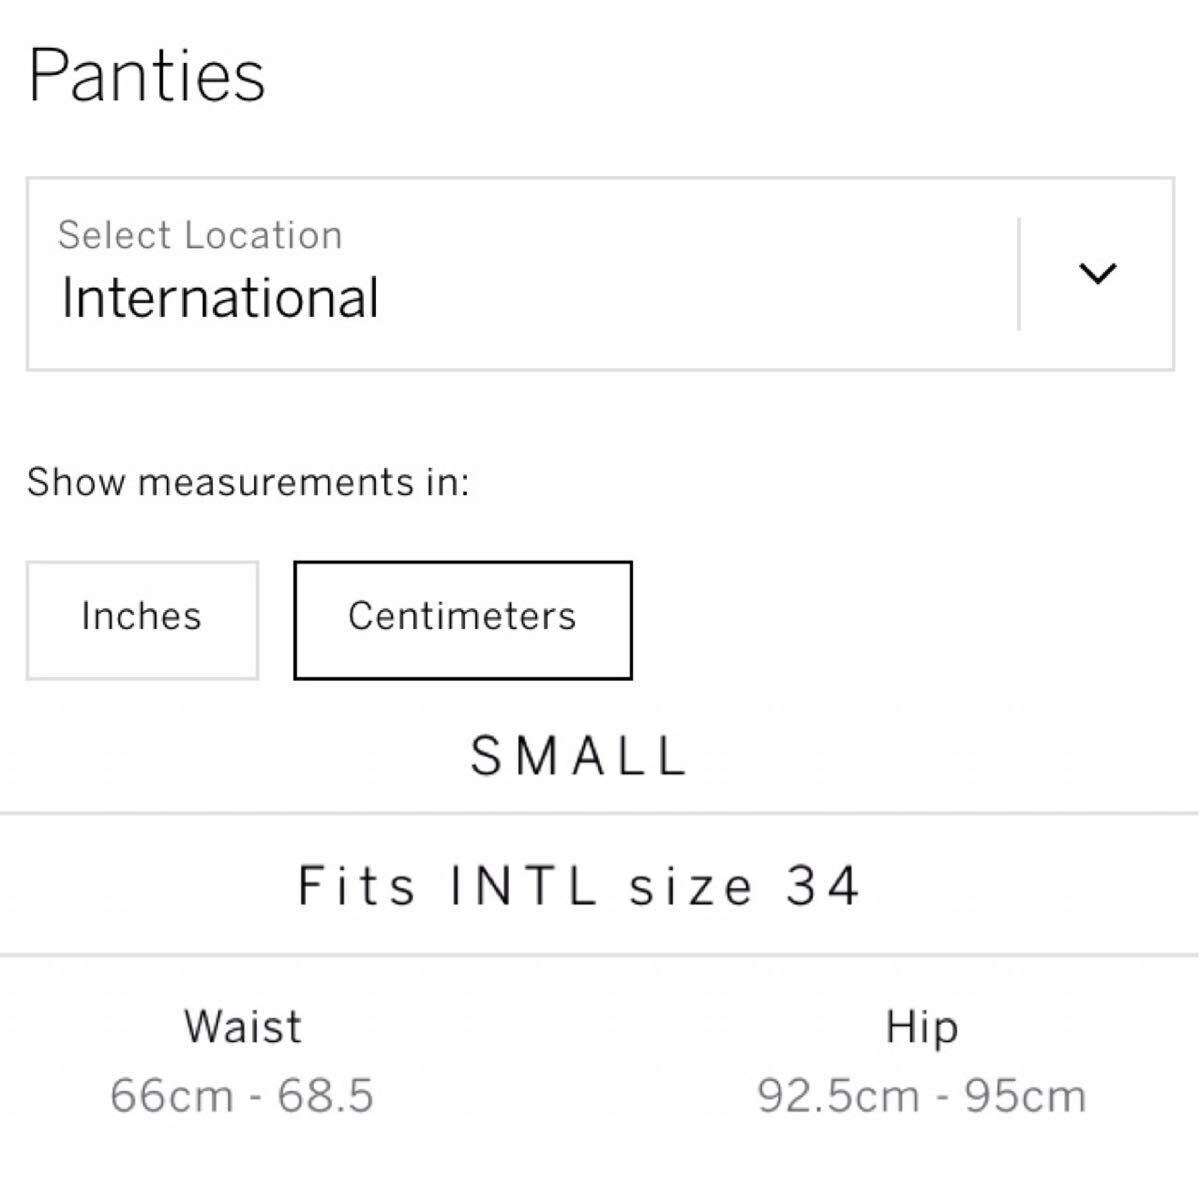Click the Show measurements in label
Image resolution: width=1200 pixels, height=1200 pixels.
click(248, 482)
